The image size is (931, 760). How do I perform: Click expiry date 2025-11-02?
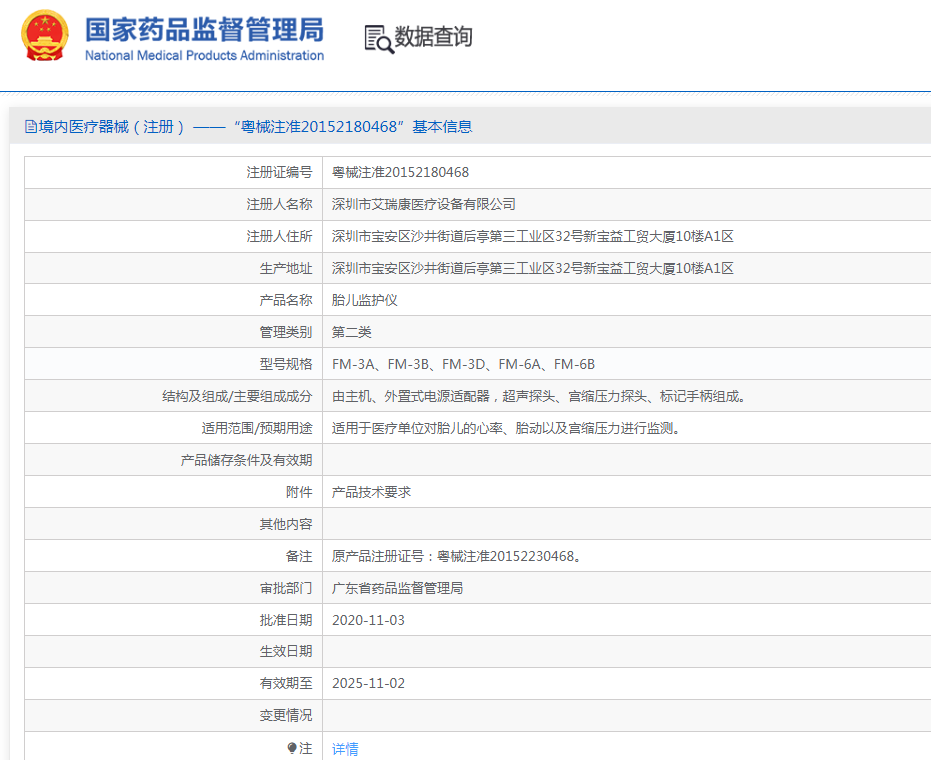(x=368, y=683)
